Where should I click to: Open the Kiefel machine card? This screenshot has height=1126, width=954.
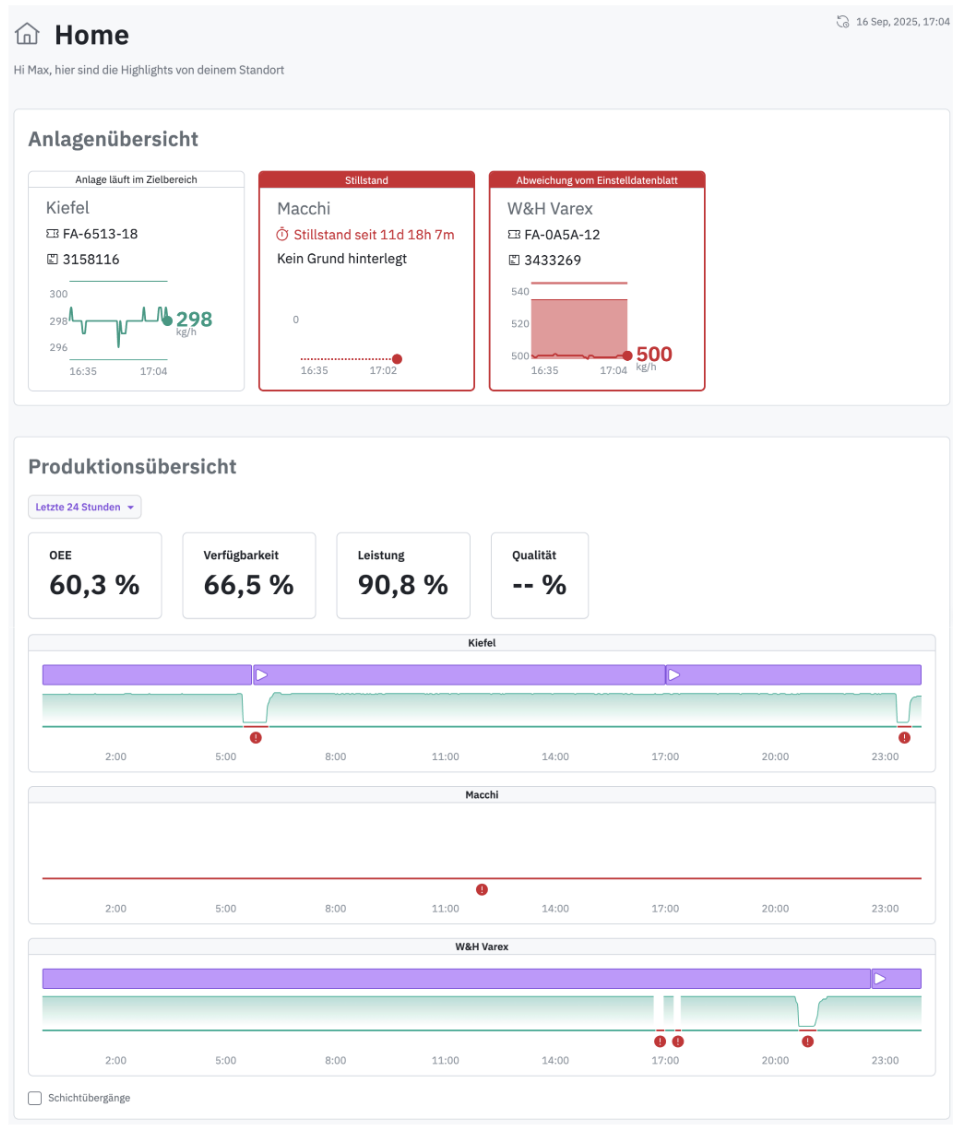coord(136,280)
